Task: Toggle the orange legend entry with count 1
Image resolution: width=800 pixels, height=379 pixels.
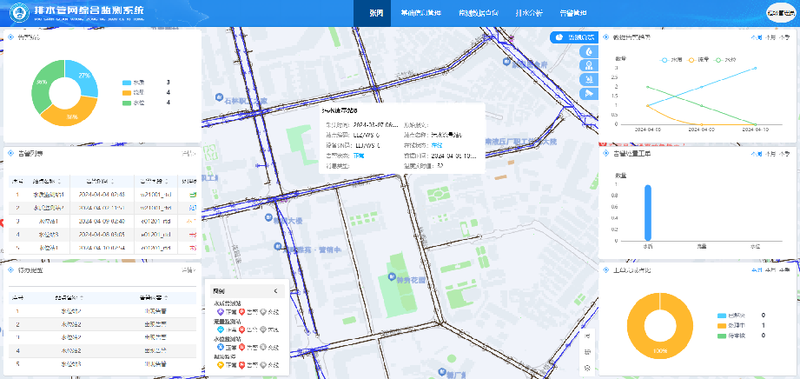Action: pyautogui.click(x=730, y=326)
